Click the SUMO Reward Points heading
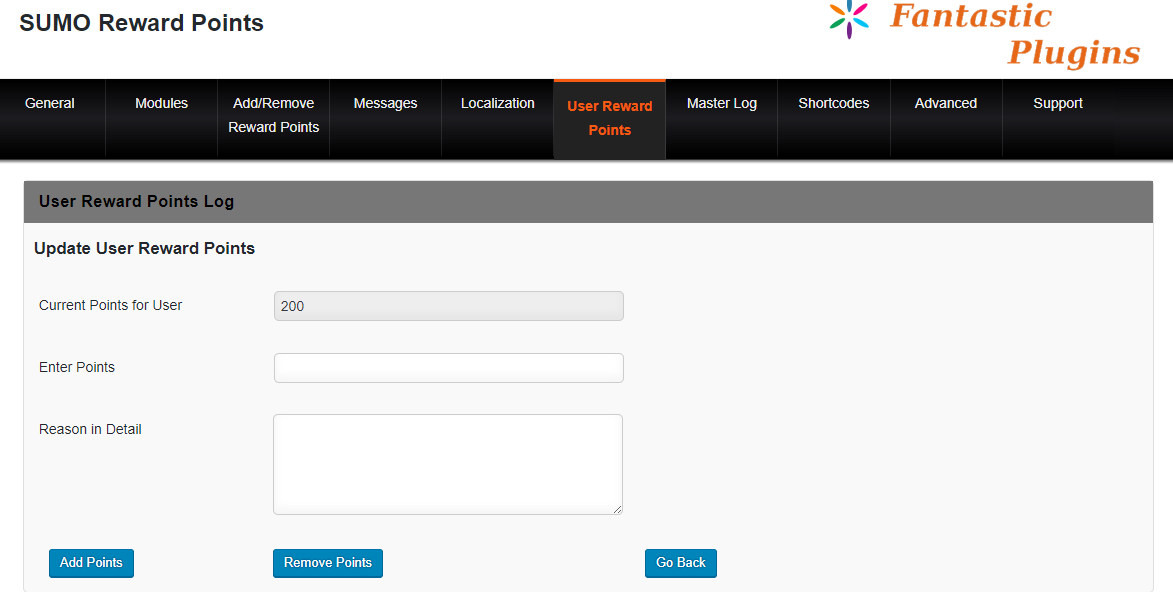The image size is (1173, 592). point(141,22)
